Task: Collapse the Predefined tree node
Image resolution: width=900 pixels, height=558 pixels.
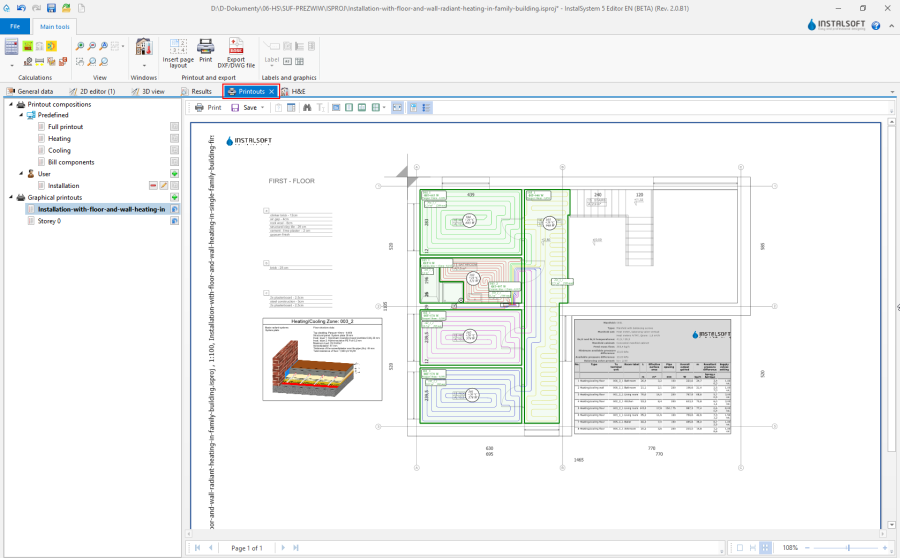Action: 21,115
